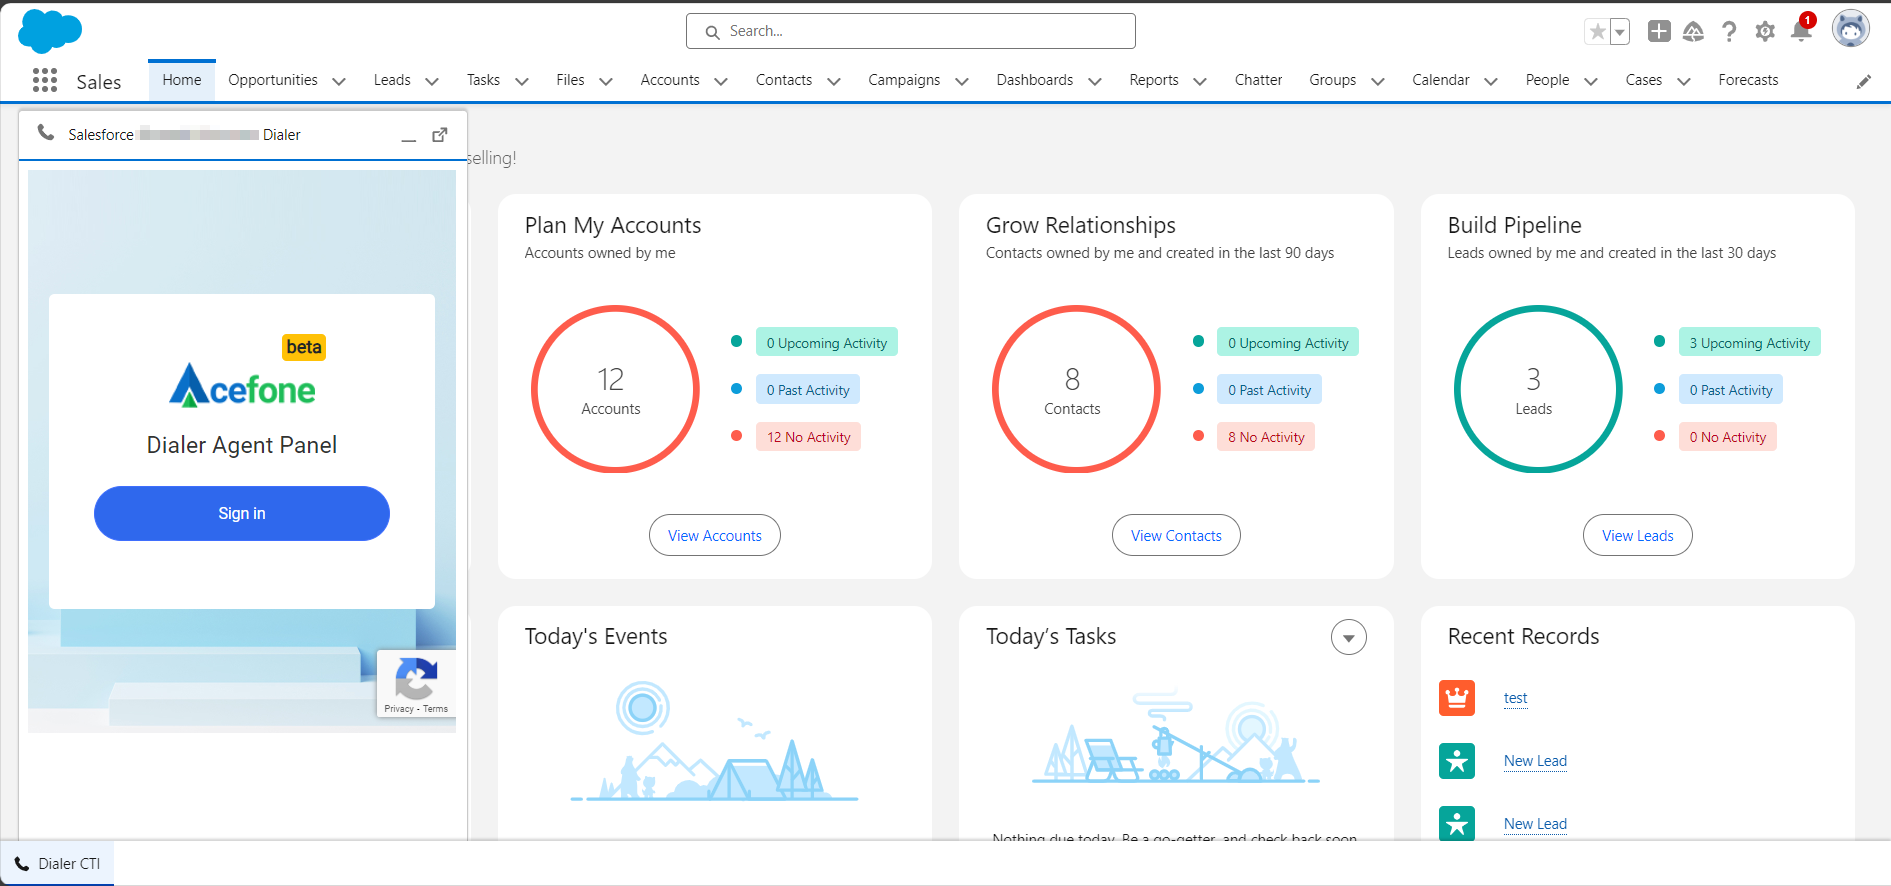The height and width of the screenshot is (886, 1891).
Task: Click the 3 Leads ring chart
Action: (1538, 389)
